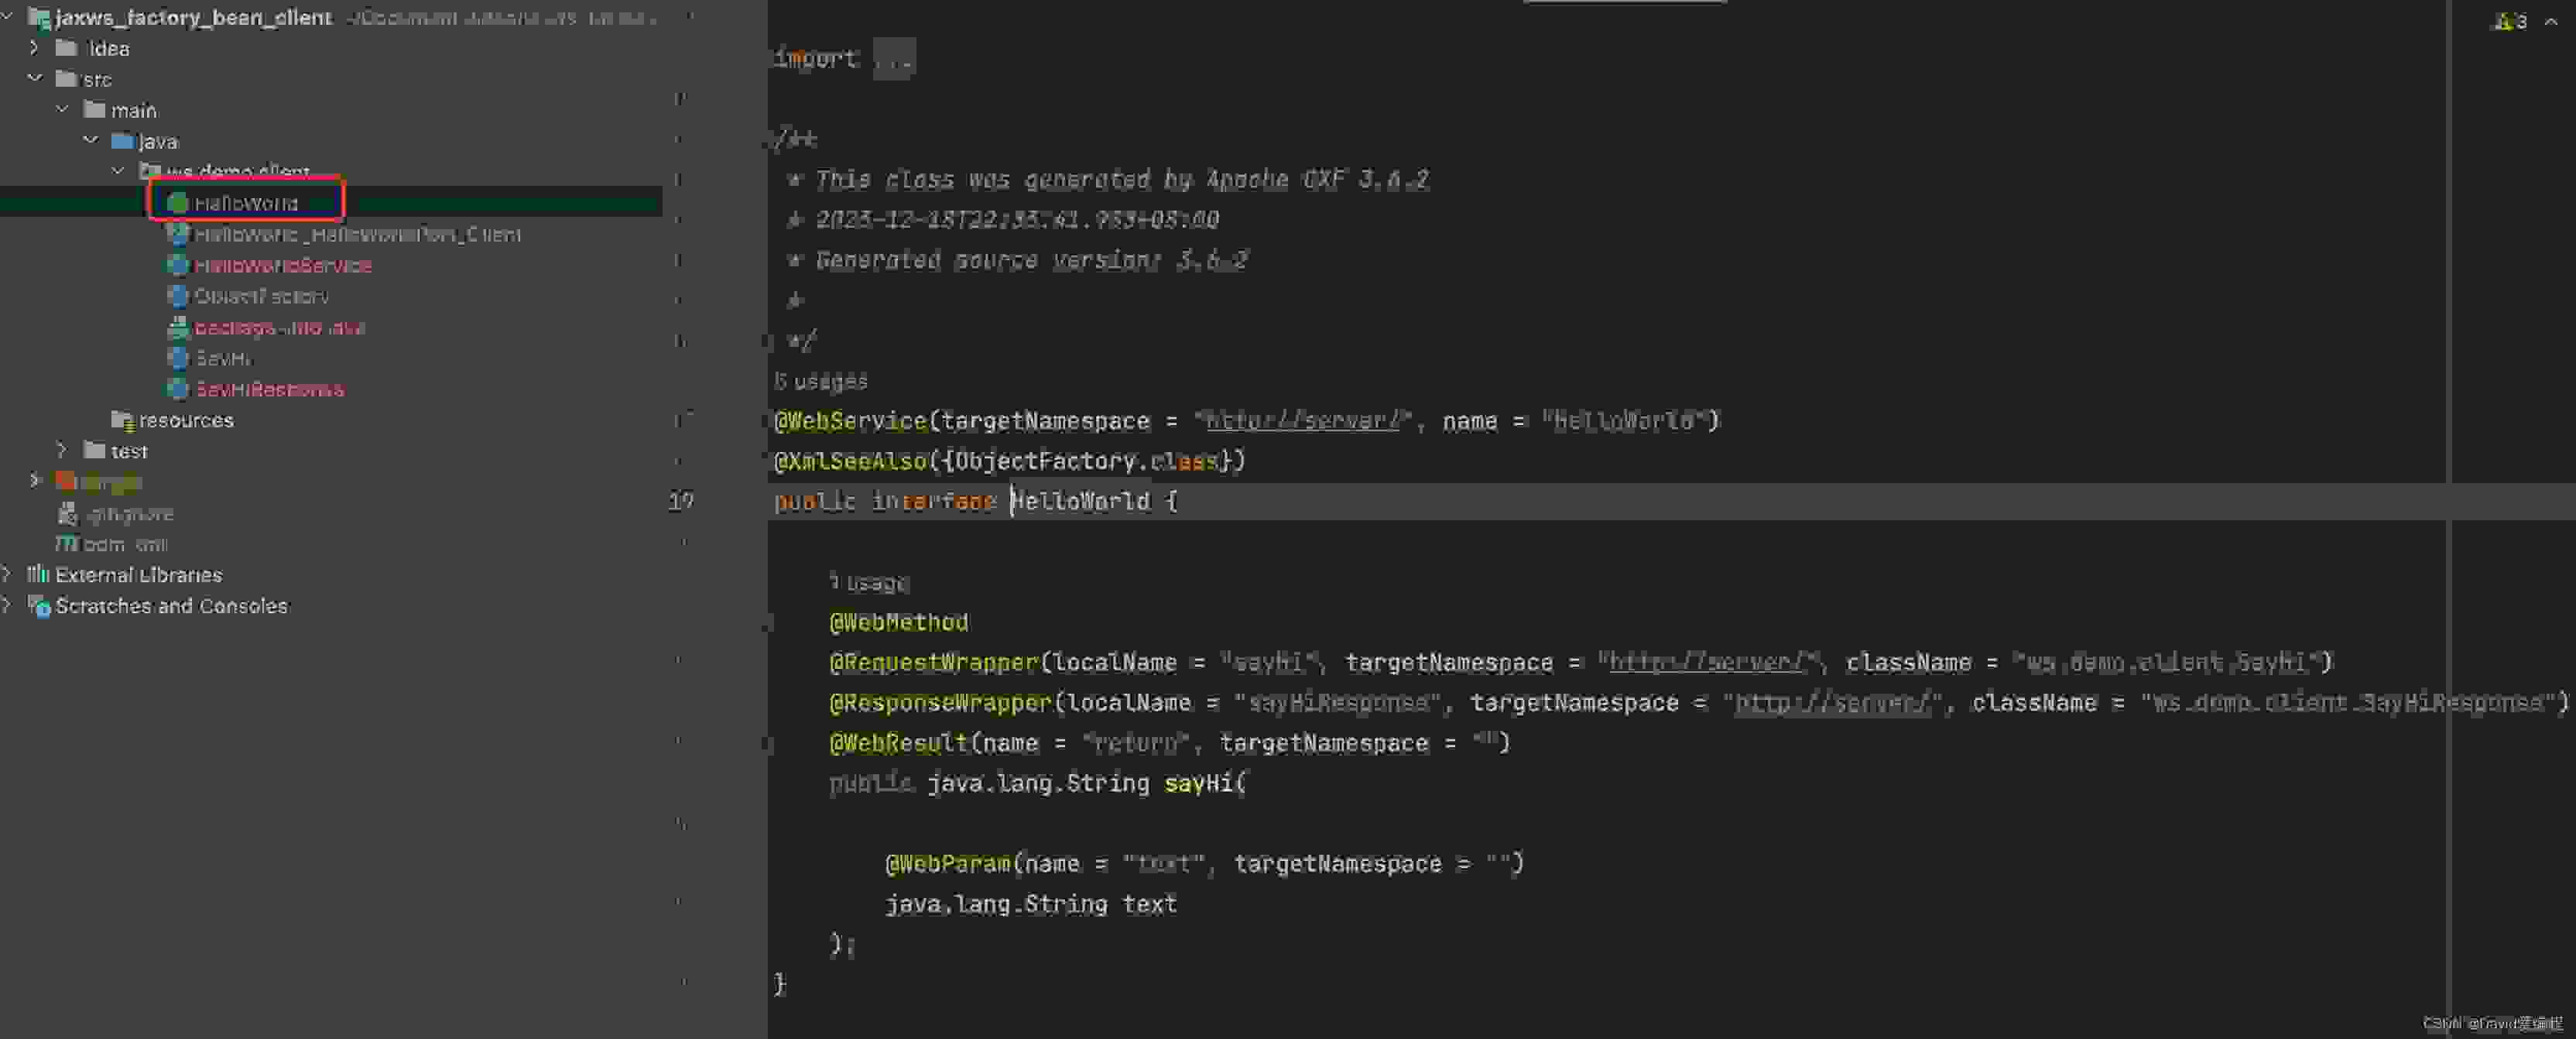The width and height of the screenshot is (2576, 1039).
Task: Collapse the jaxws_factory_bean_client project root
Action: 7,17
